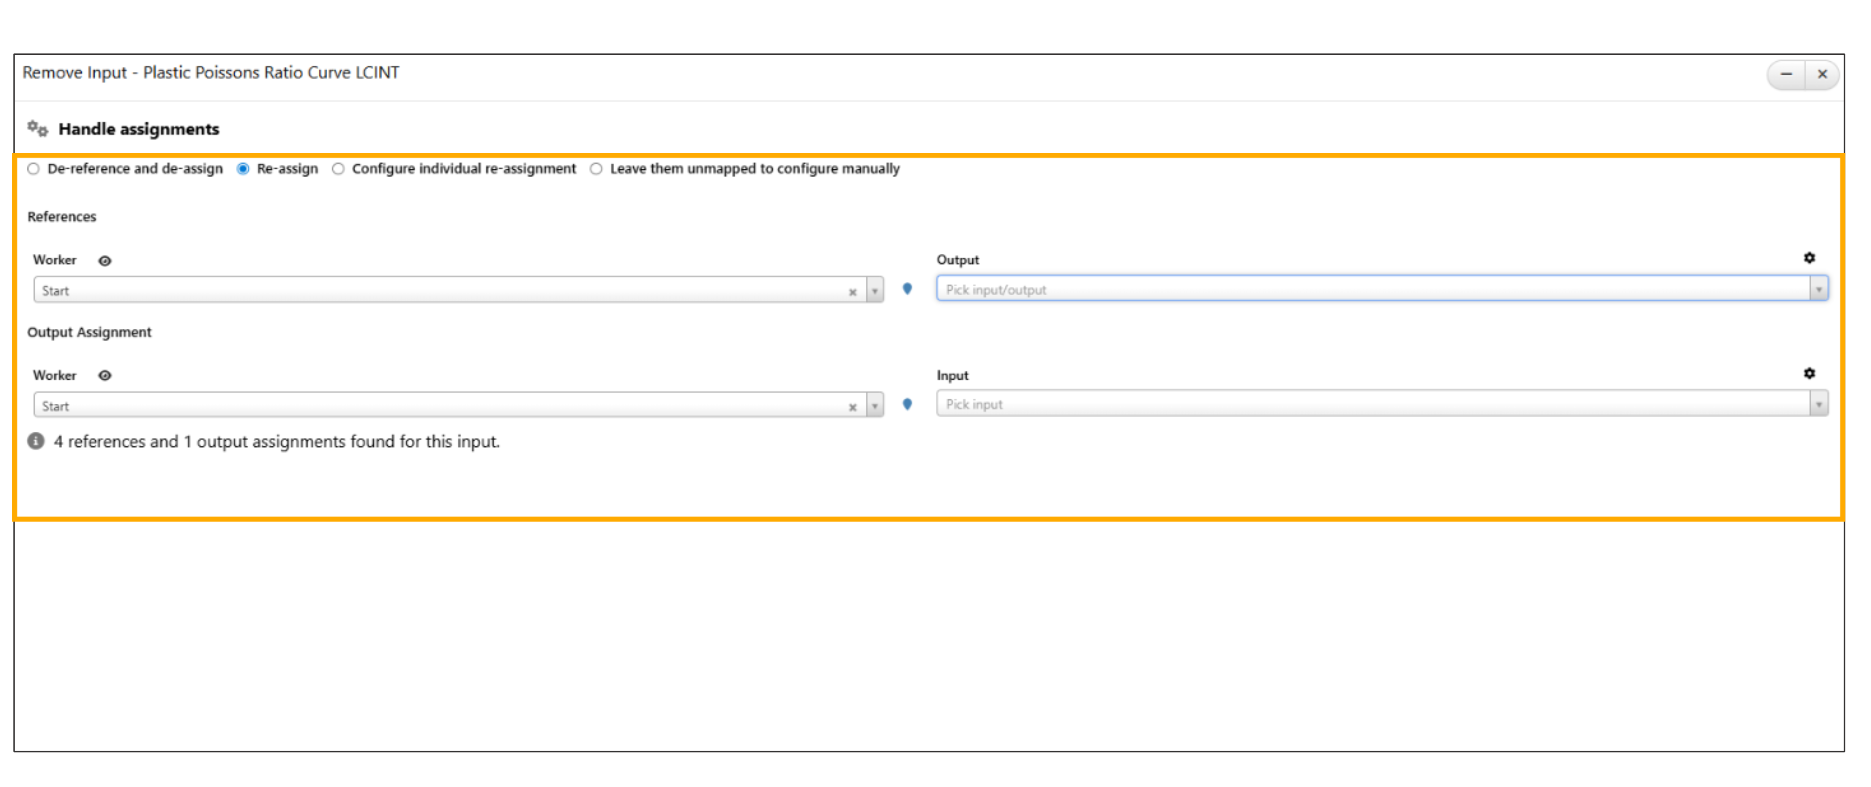
Task: Click the gears icon next to Handle assignments
Action: pos(38,129)
